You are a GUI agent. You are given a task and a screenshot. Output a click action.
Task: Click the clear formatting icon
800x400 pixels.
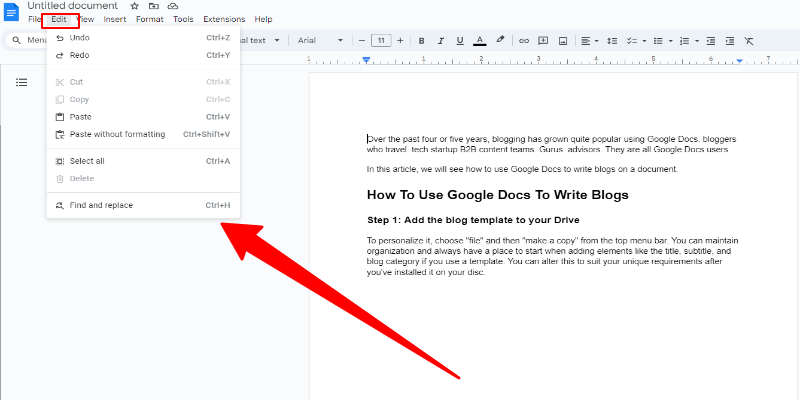coord(748,41)
